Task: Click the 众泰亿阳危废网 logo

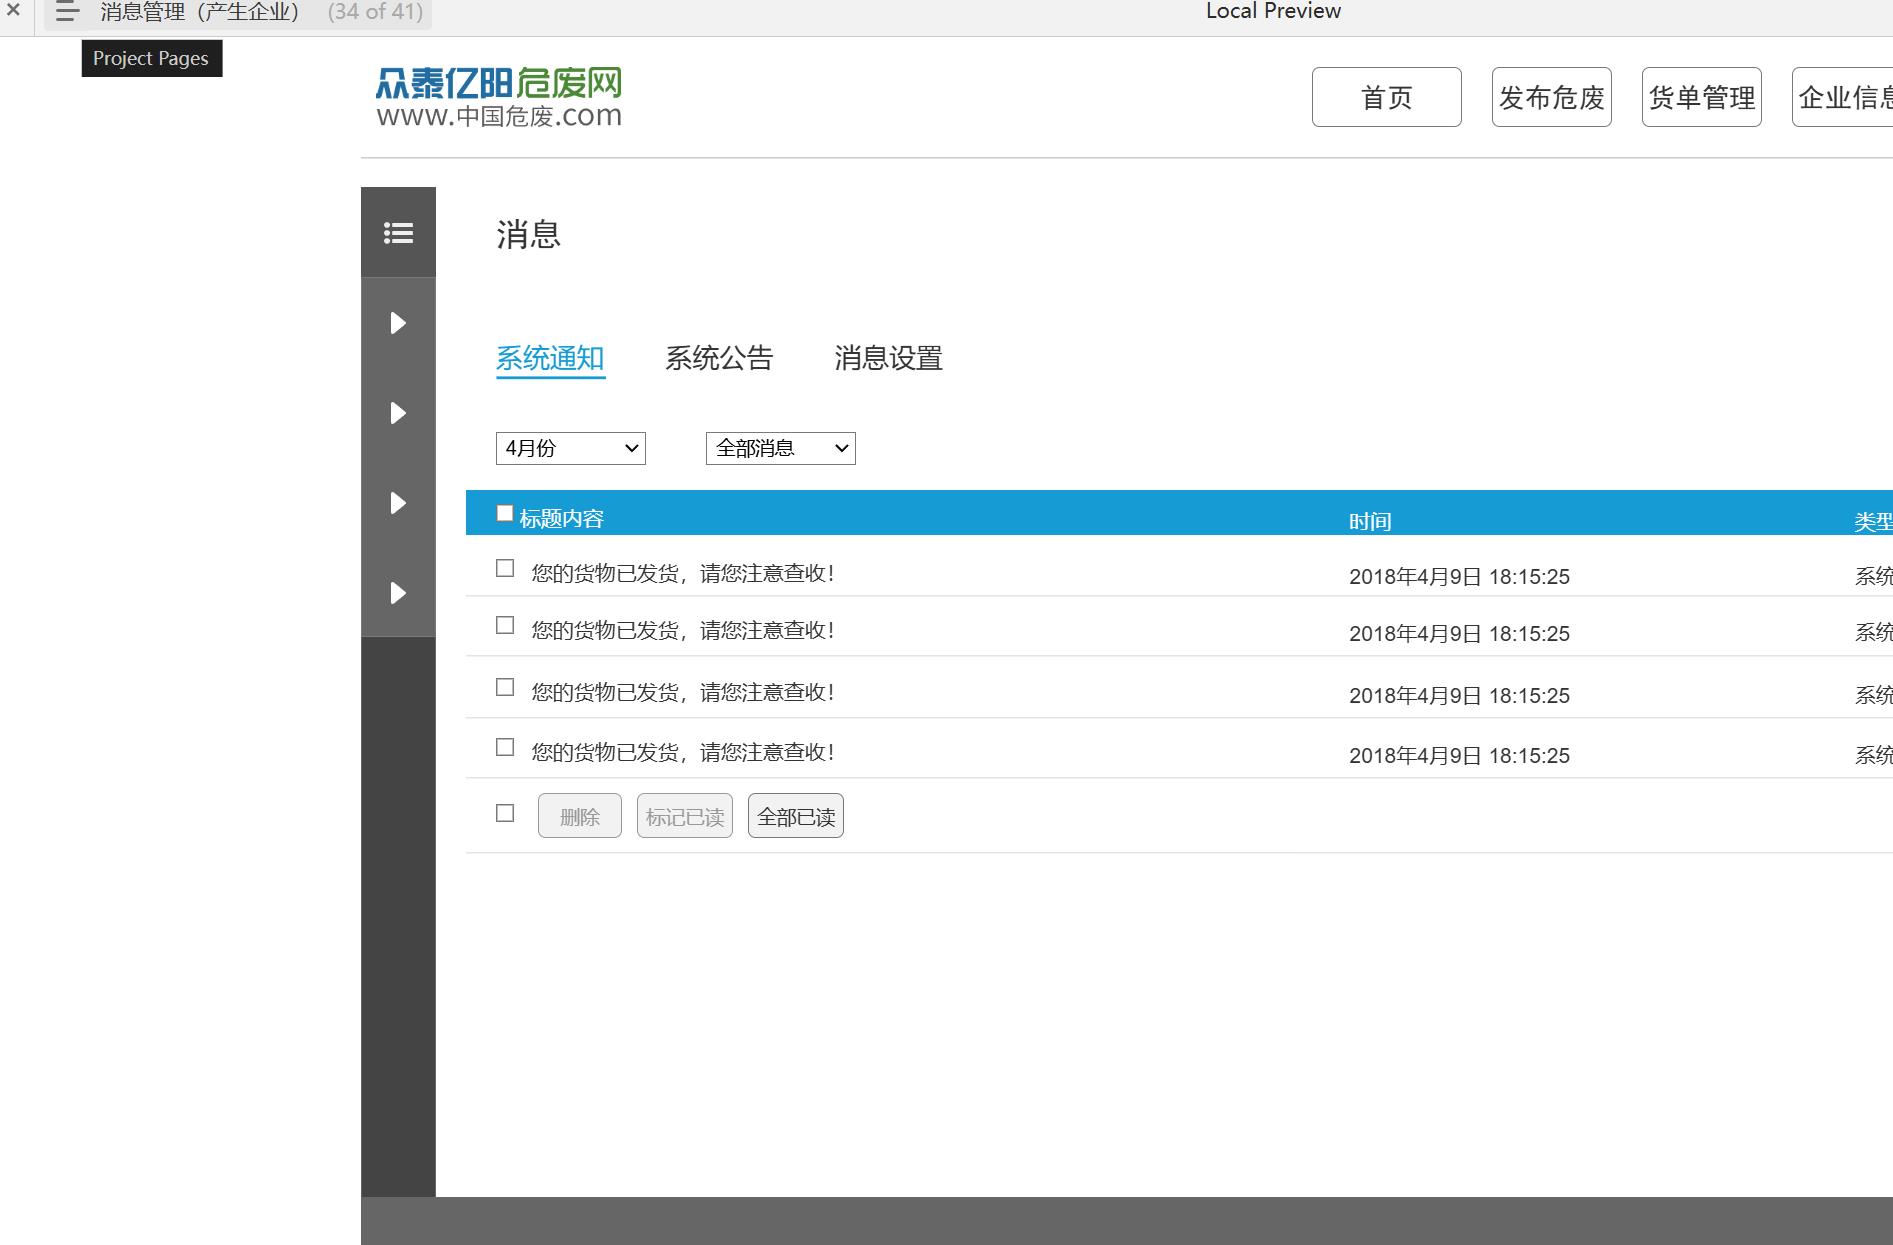Action: (x=499, y=97)
